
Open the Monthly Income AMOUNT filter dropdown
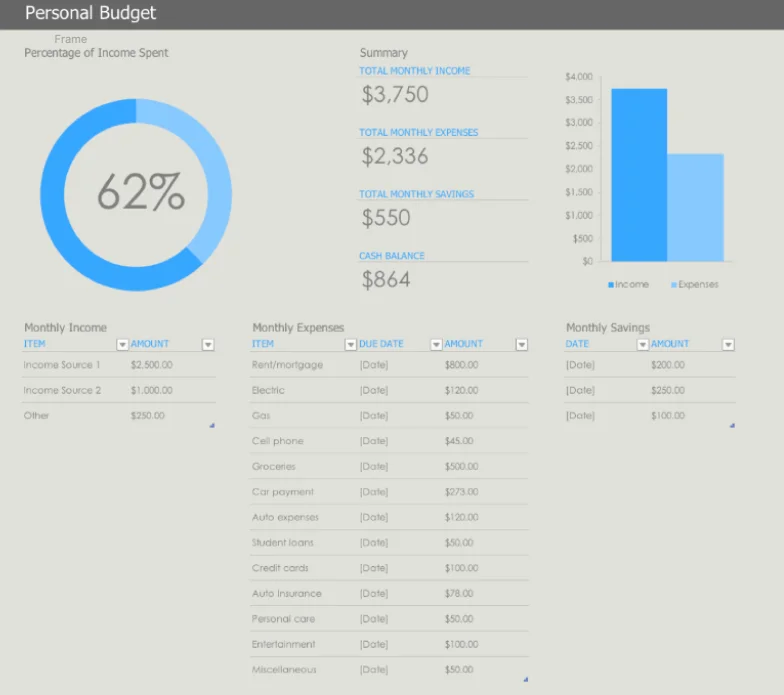(208, 344)
